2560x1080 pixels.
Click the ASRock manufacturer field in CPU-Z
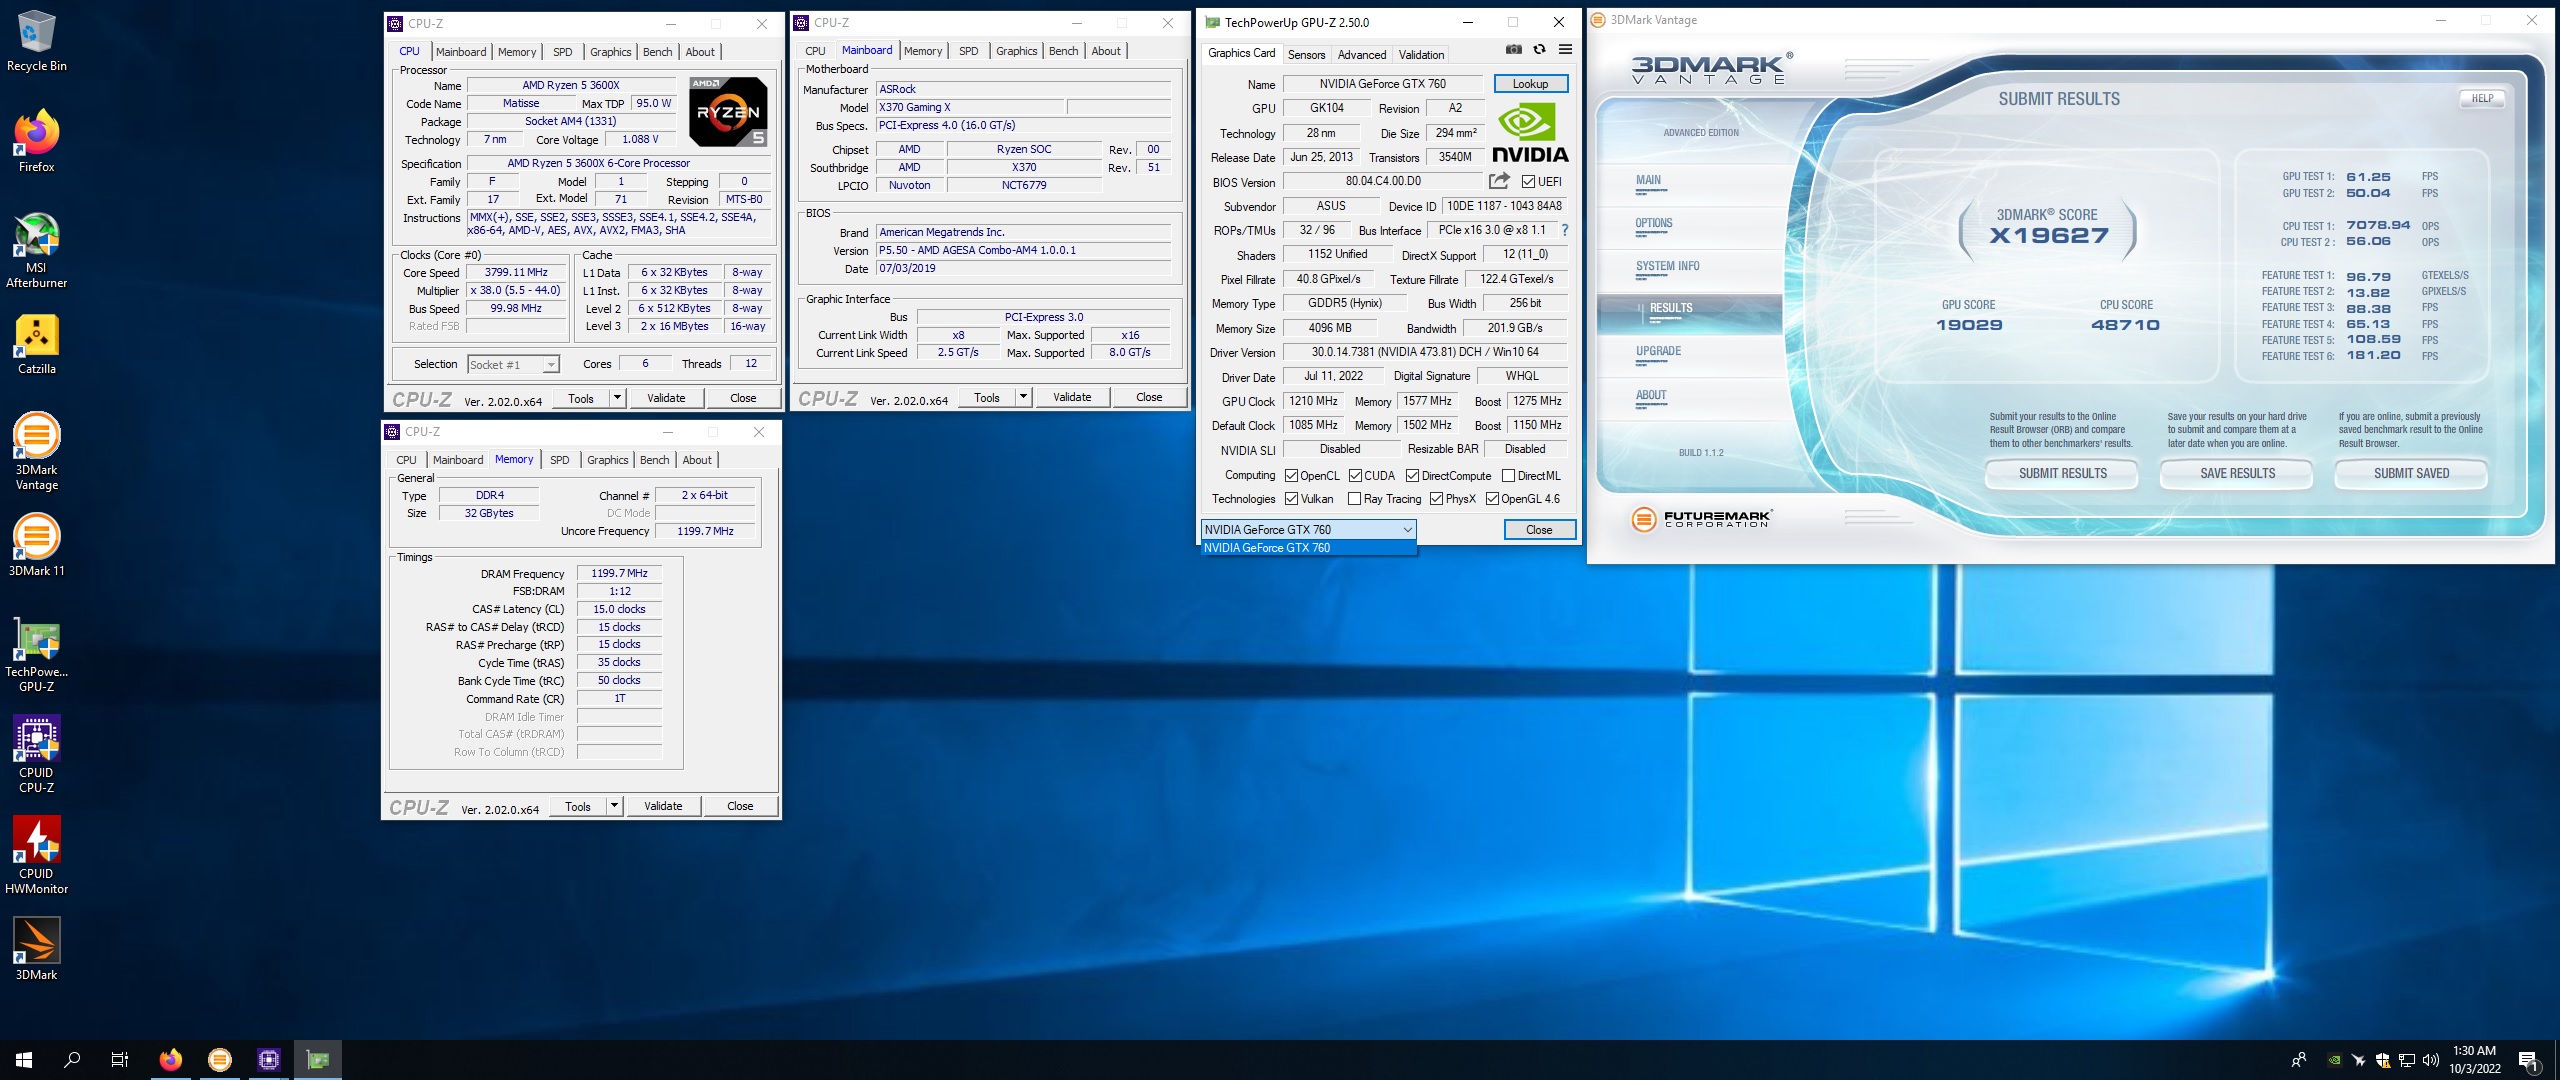pos(1023,89)
